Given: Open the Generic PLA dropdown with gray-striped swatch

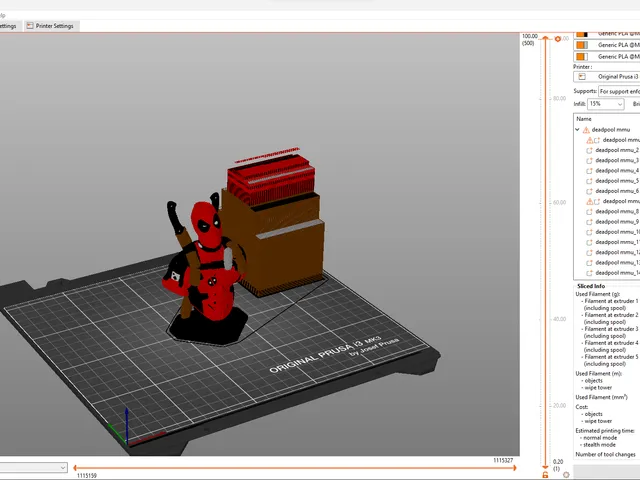Looking at the screenshot, I should [x=607, y=45].
